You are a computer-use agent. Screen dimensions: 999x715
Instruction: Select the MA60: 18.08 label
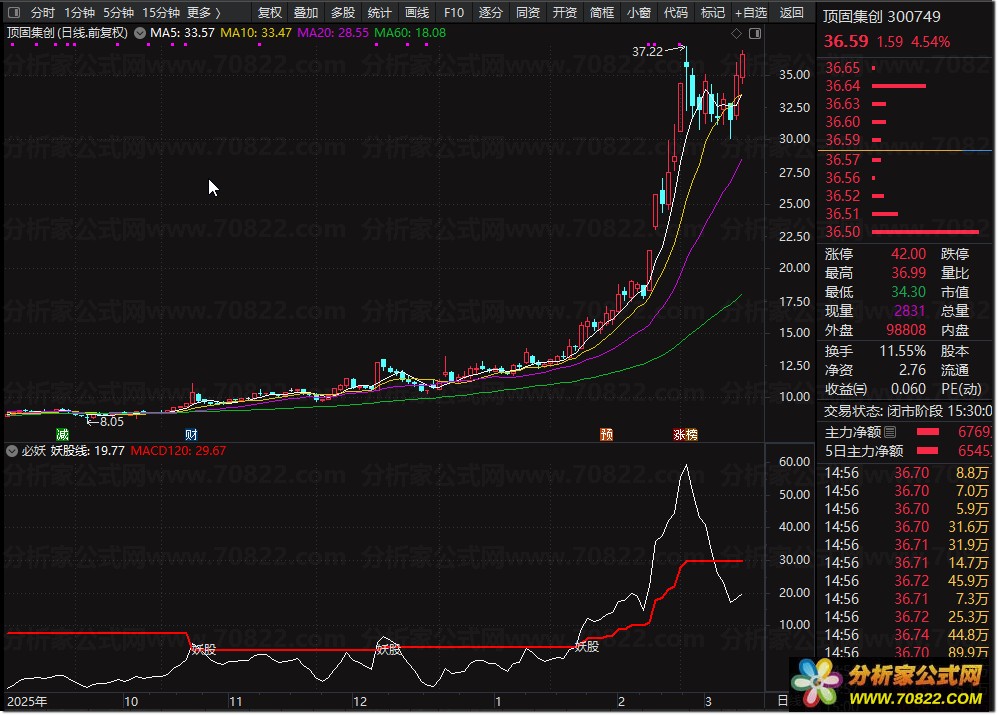pyautogui.click(x=410, y=32)
